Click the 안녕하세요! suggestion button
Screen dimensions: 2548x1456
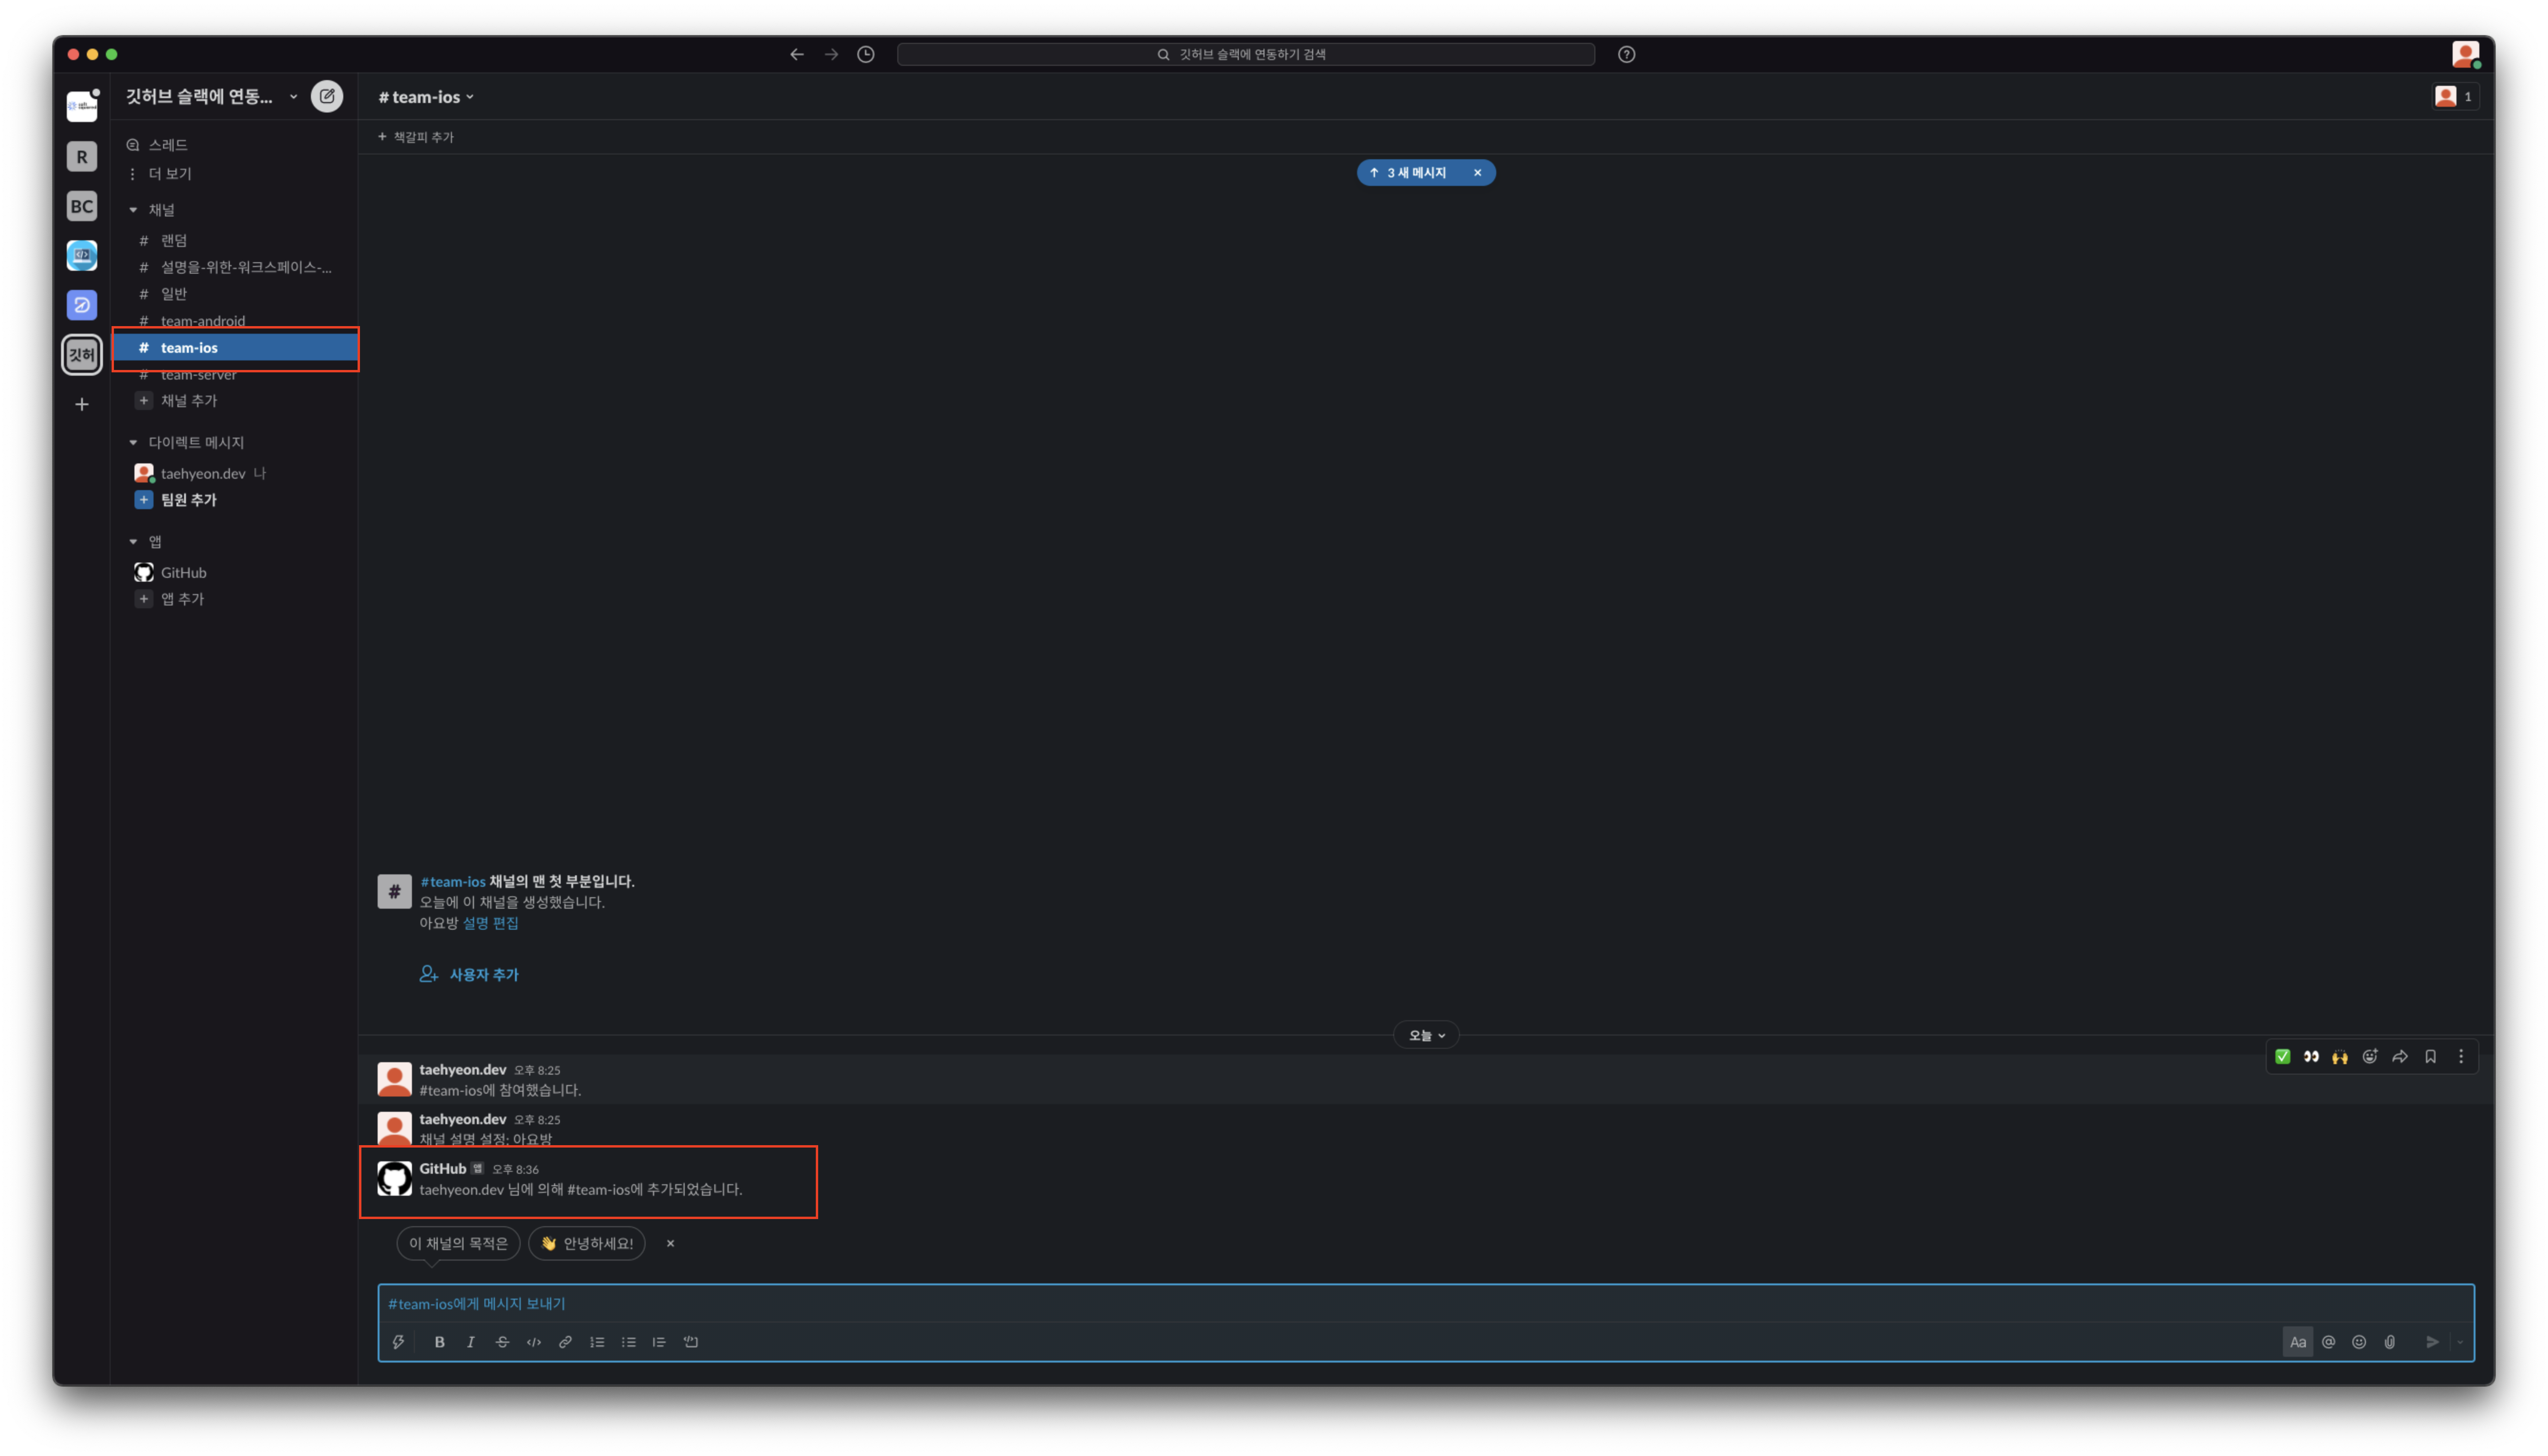[587, 1243]
